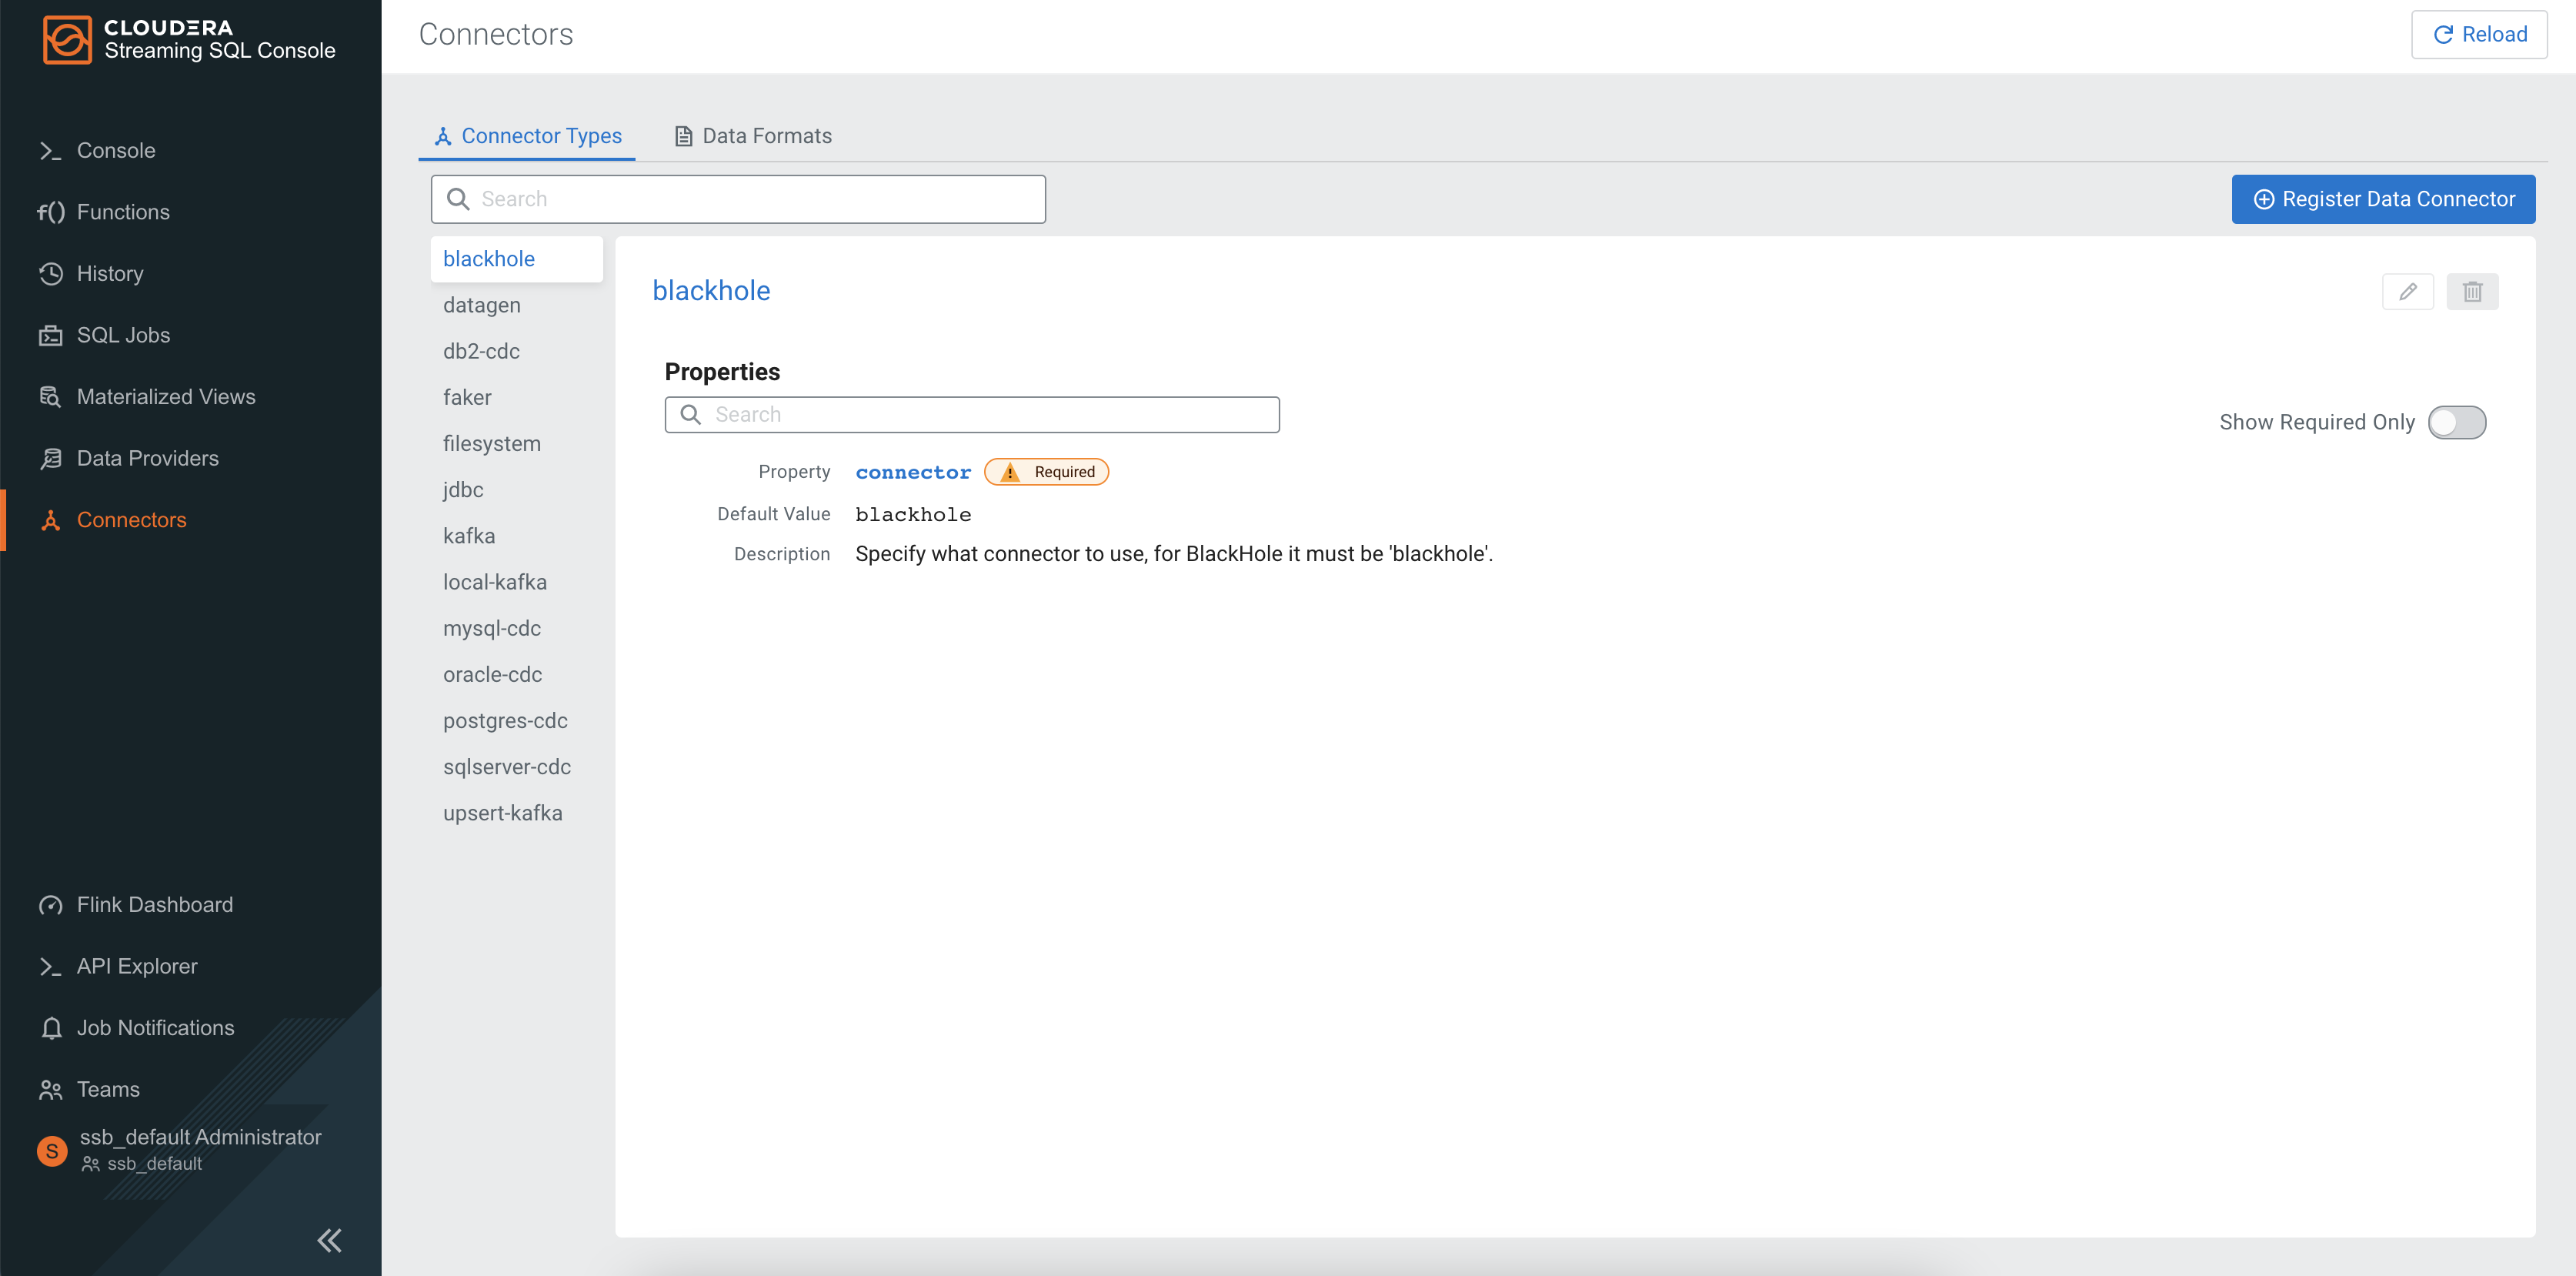Screen dimensions: 2576x1276
Task: Select blackhole in the connector list
Action: tap(516, 259)
